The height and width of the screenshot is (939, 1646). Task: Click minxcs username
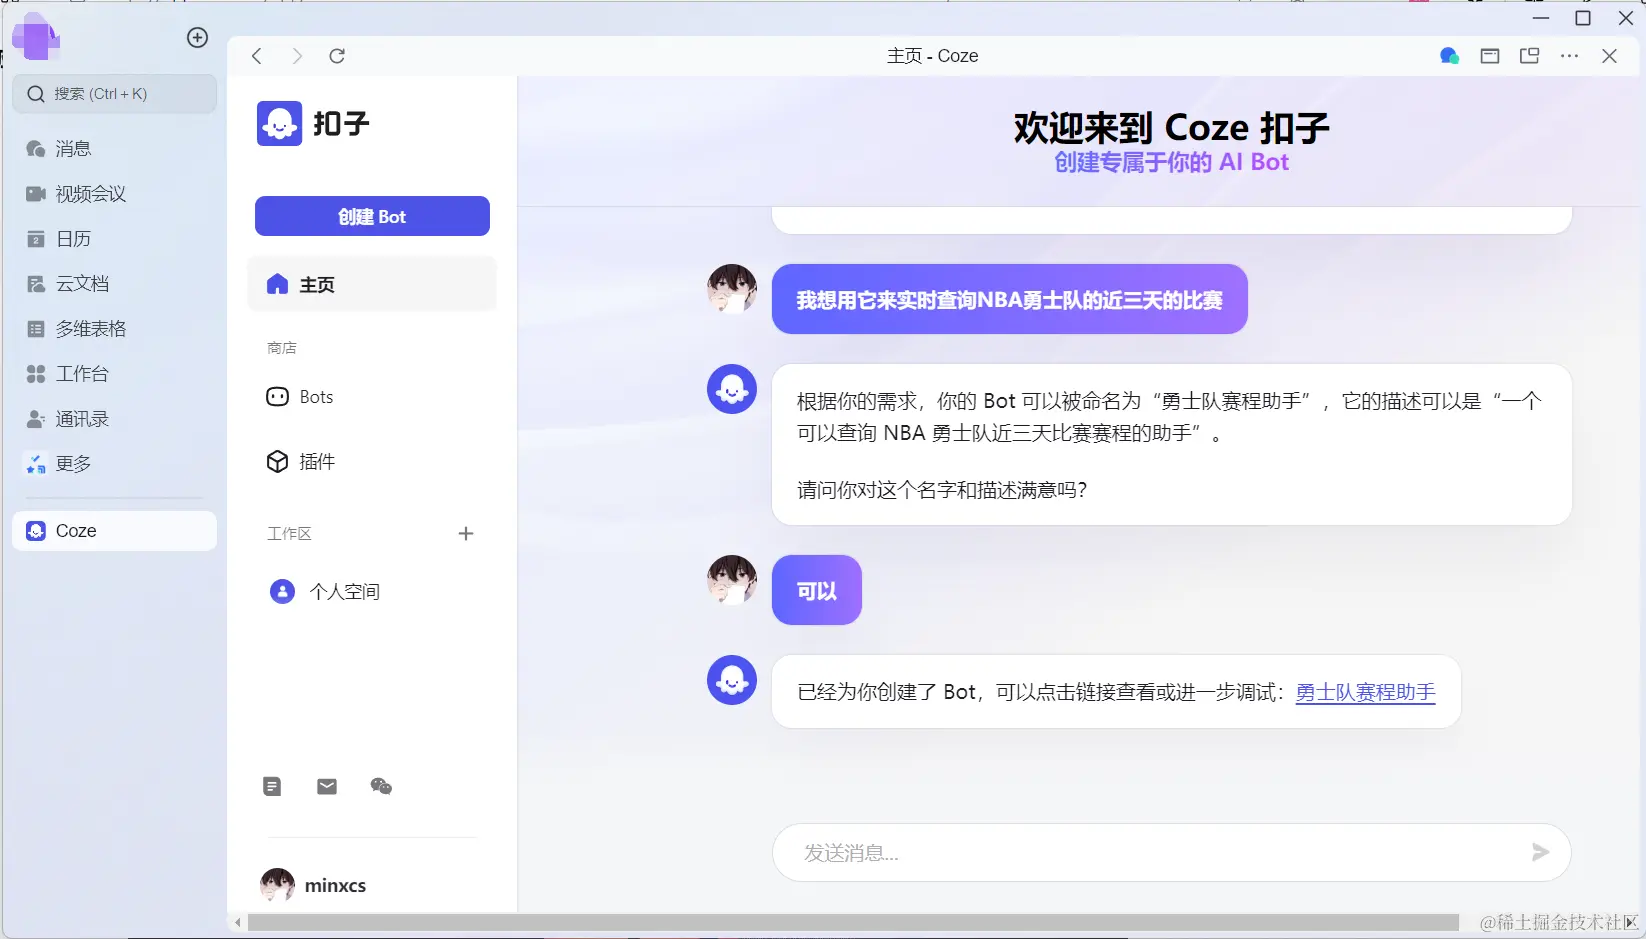335,885
